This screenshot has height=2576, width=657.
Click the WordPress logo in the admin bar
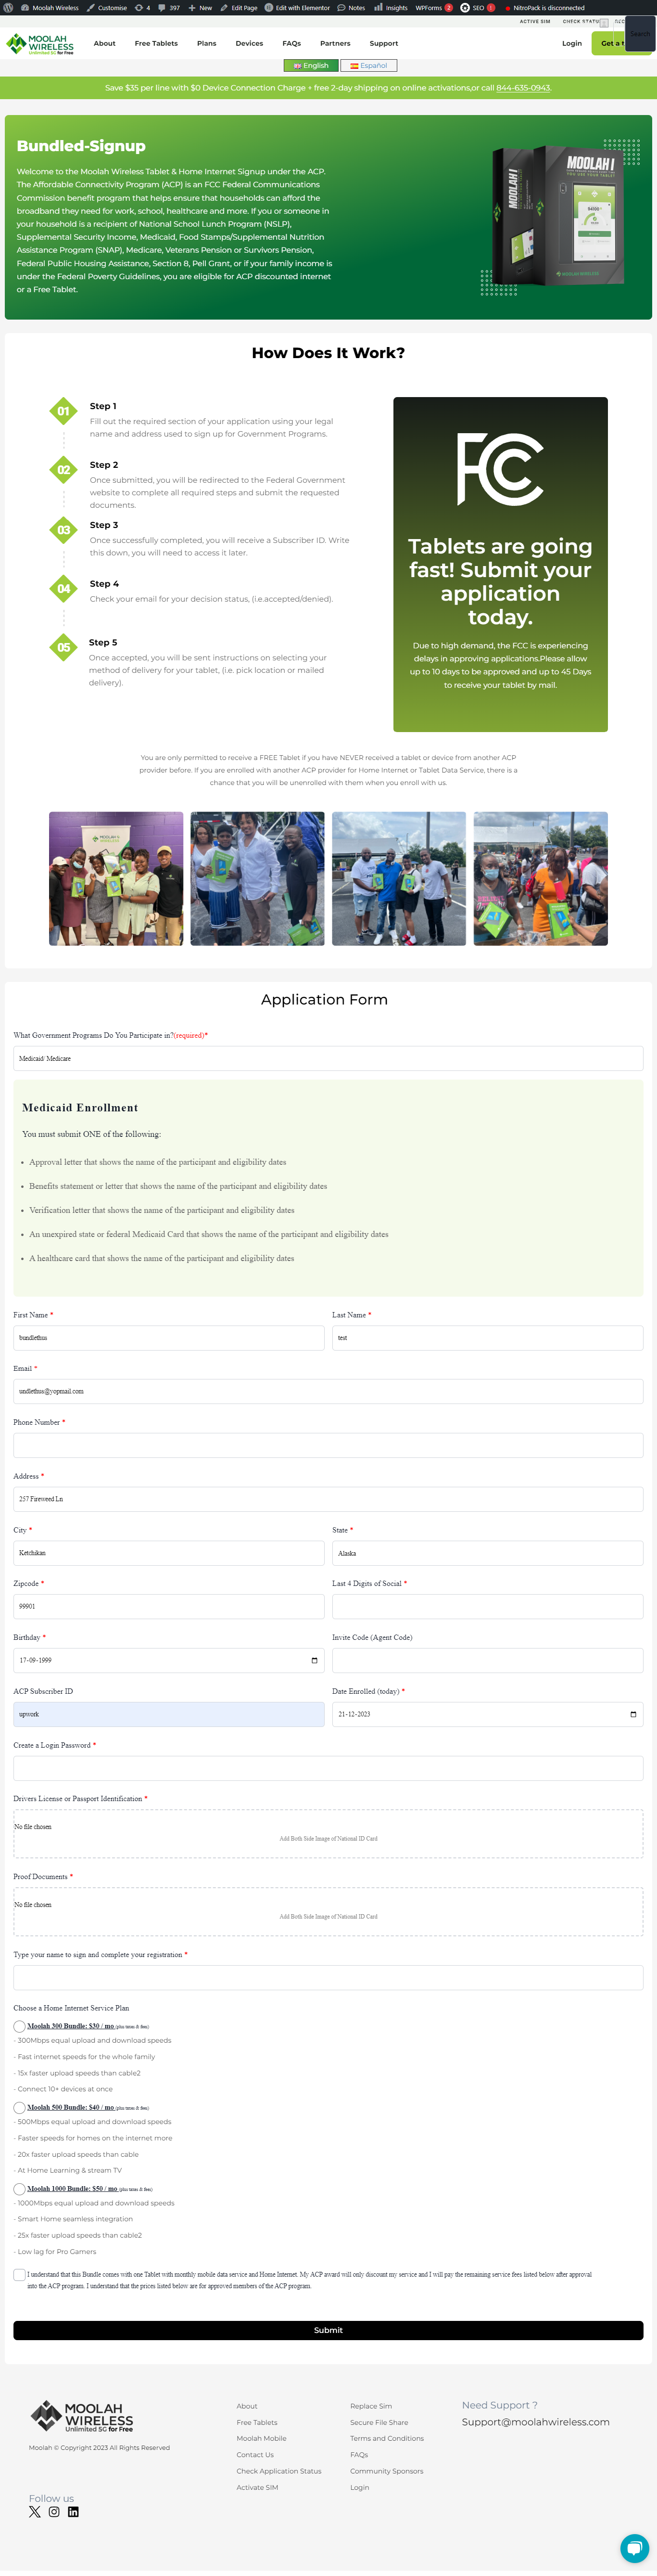9,7
